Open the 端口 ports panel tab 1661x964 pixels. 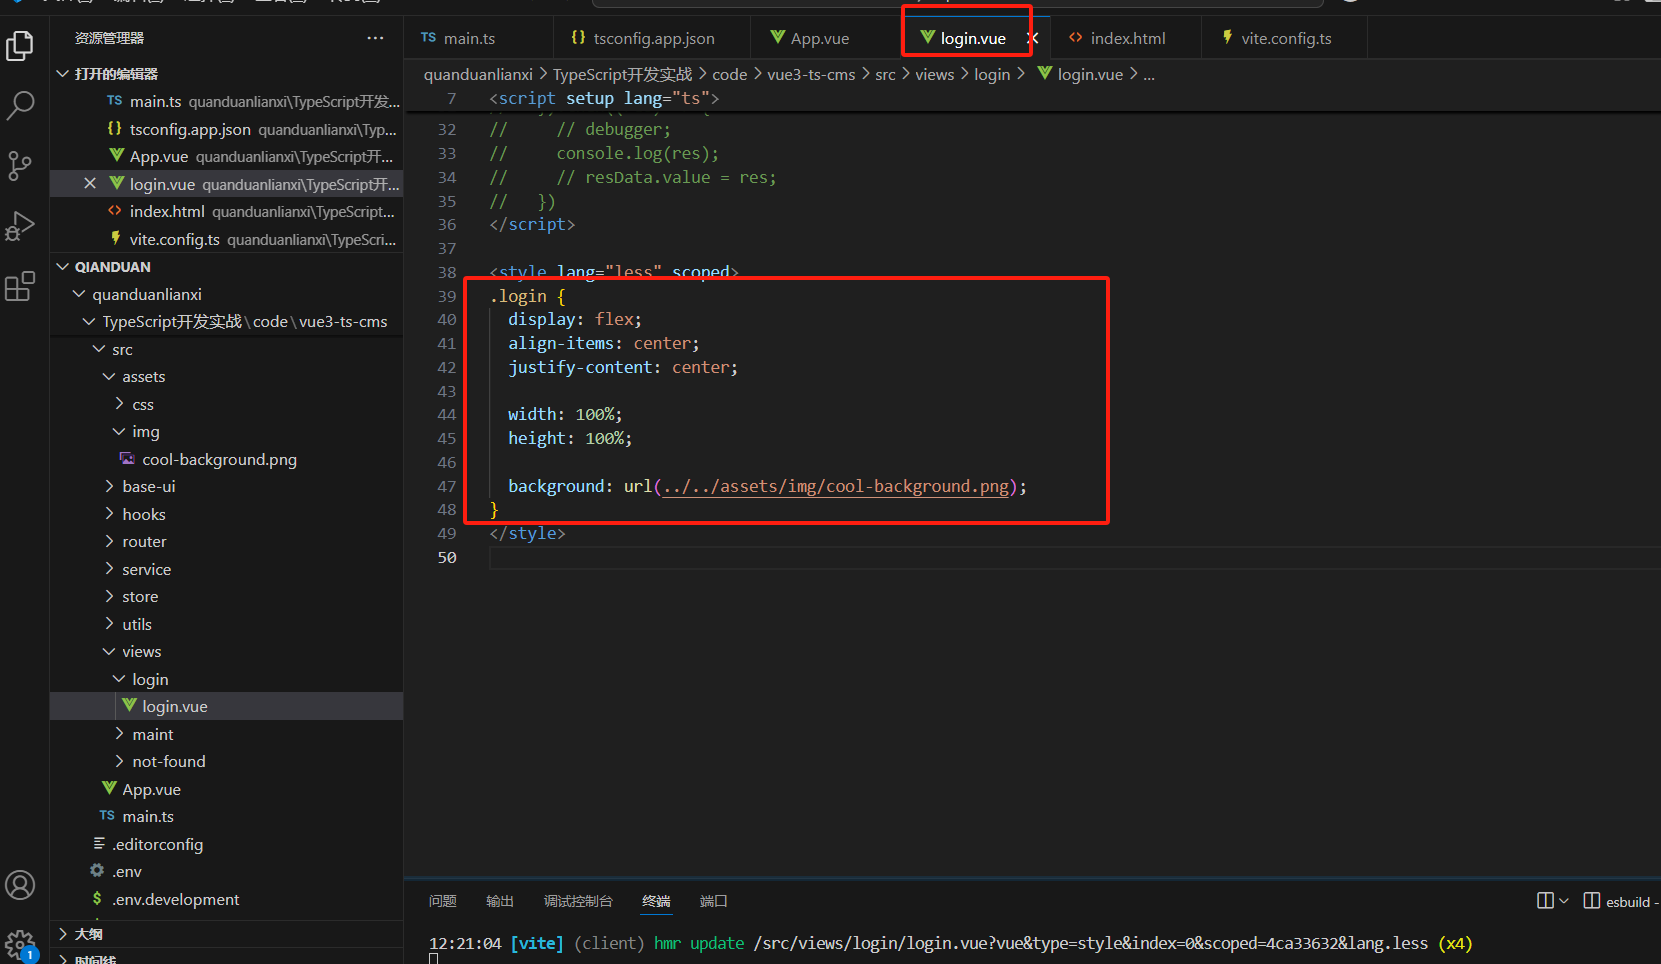(713, 901)
